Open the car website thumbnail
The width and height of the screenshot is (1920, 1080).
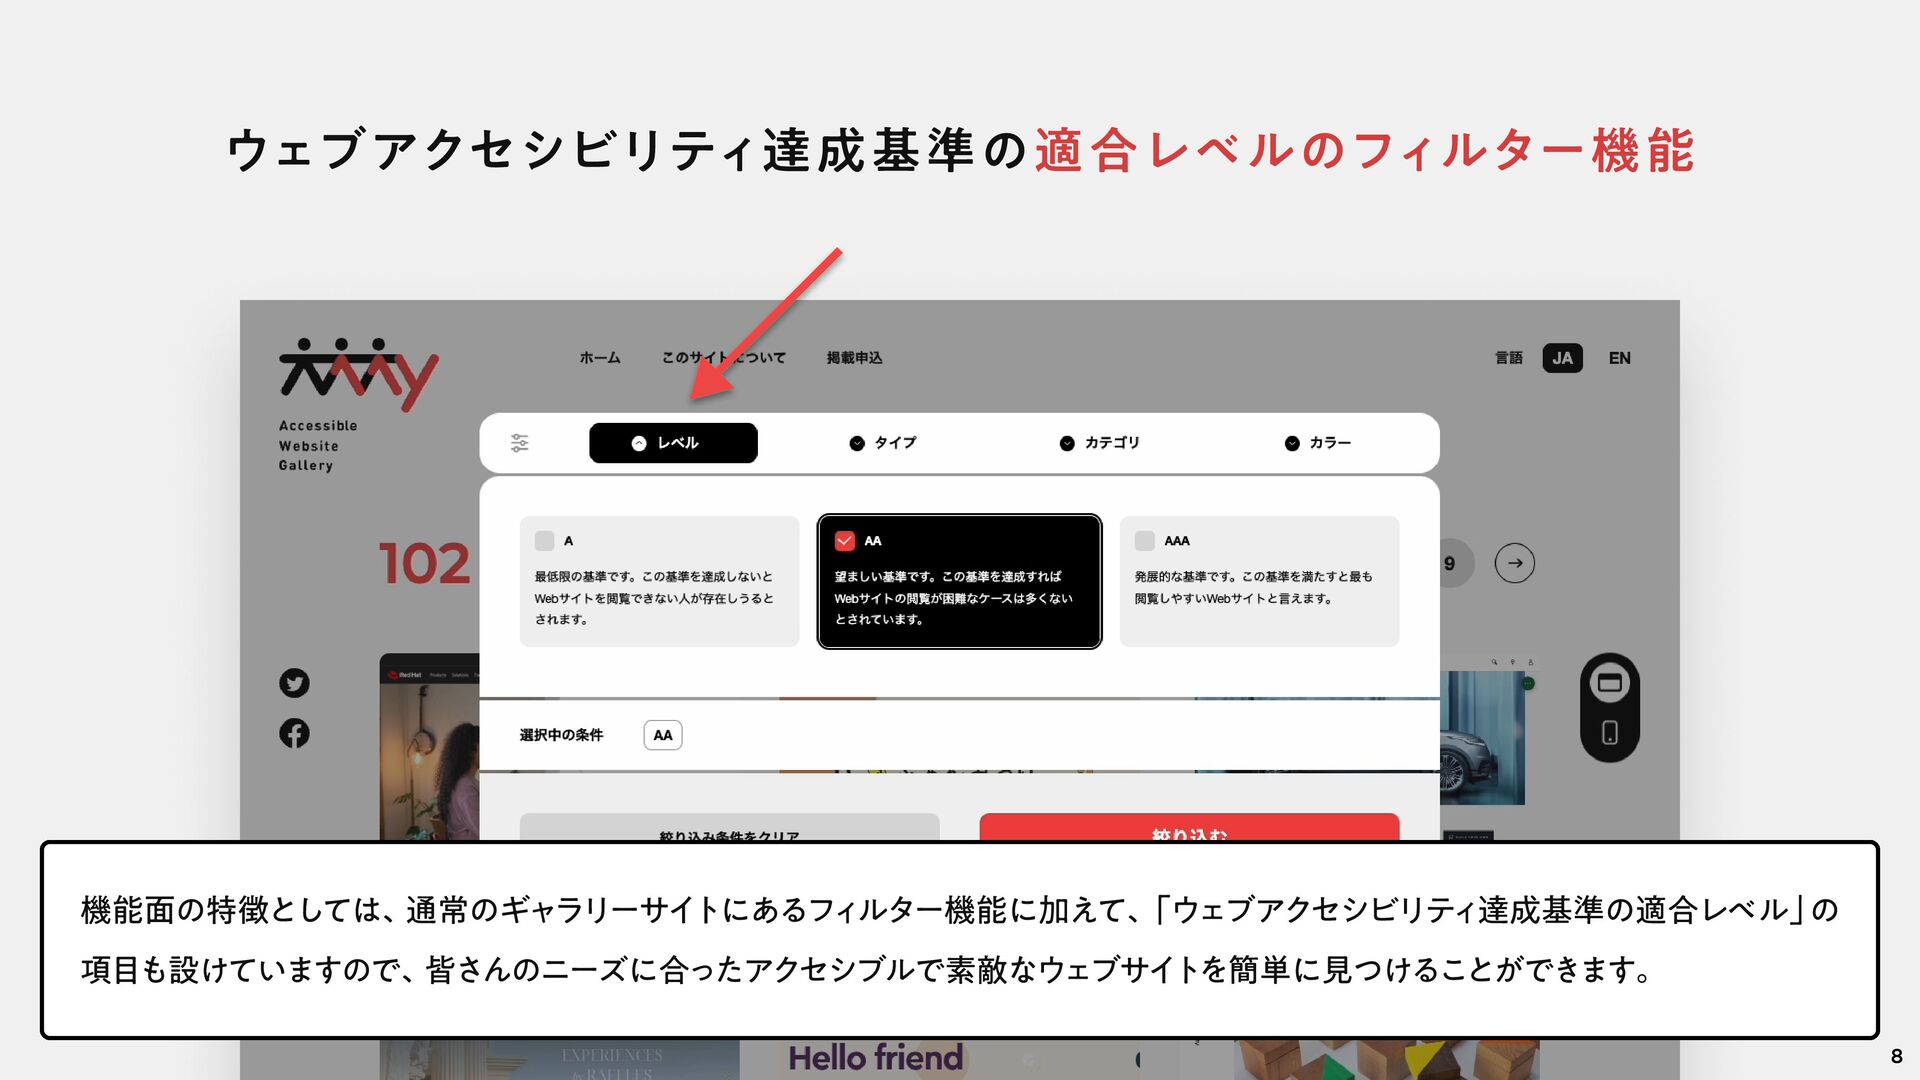point(1482,730)
